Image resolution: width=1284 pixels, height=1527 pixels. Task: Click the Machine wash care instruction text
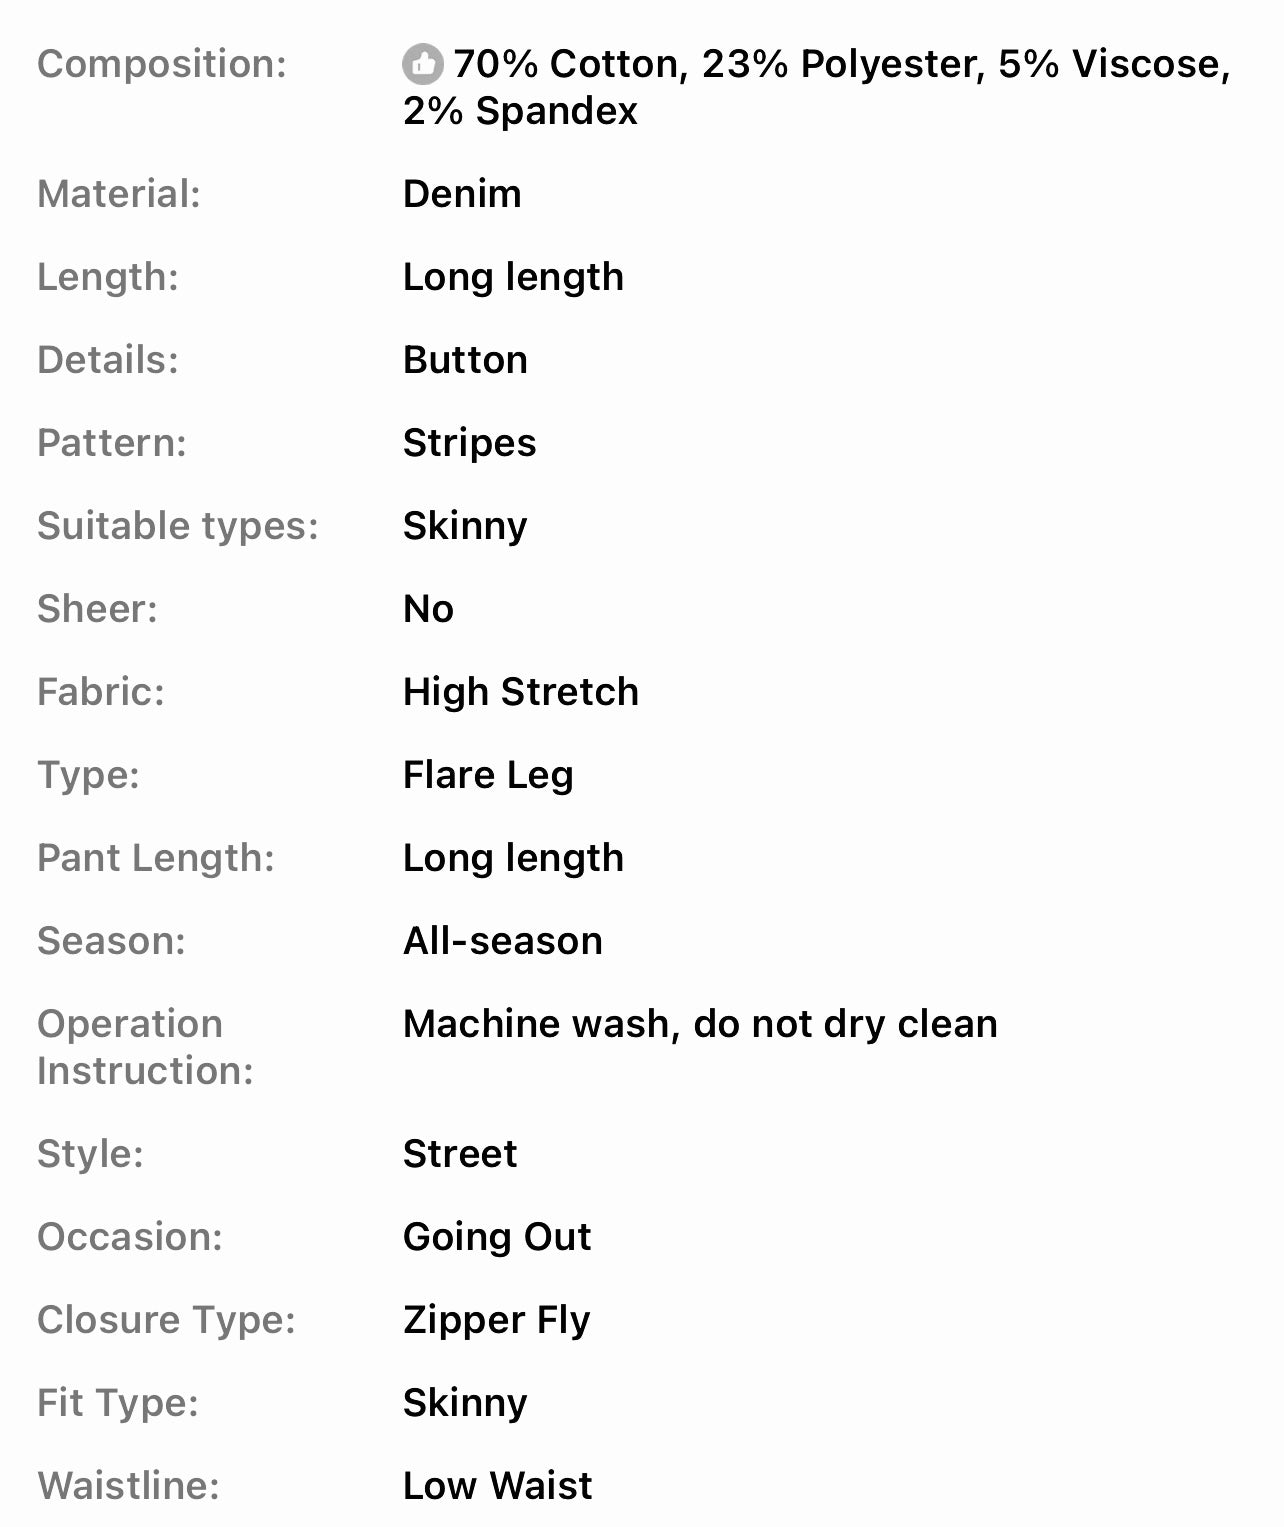point(700,1024)
